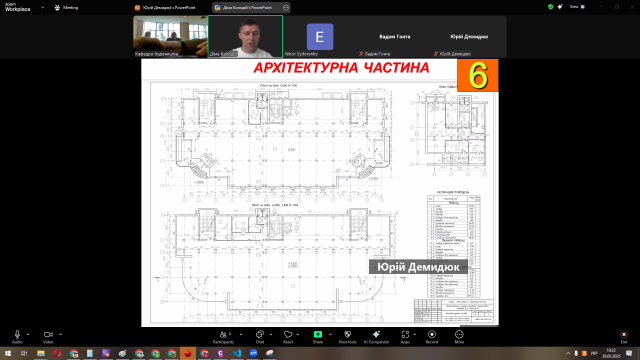Screen dimensions: 640x360
Task: Open Host tools shield icon
Action: click(x=347, y=337)
